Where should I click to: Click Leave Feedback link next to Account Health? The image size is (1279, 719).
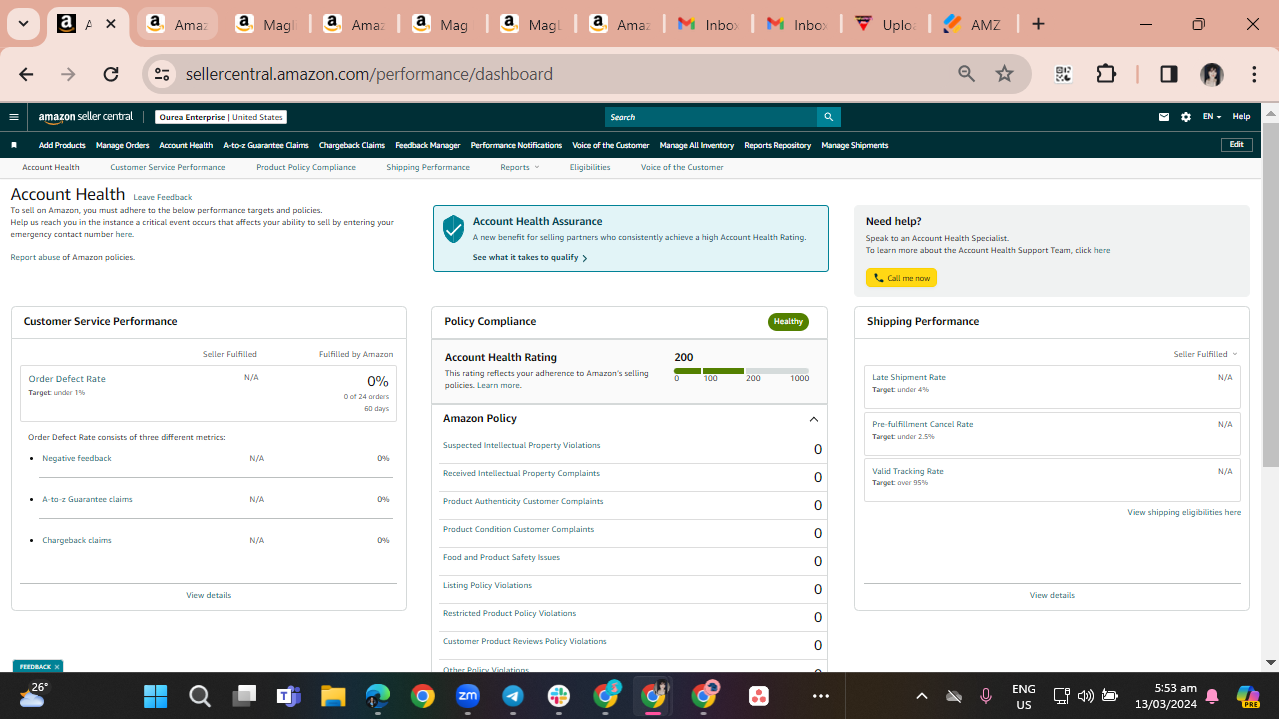pos(163,197)
